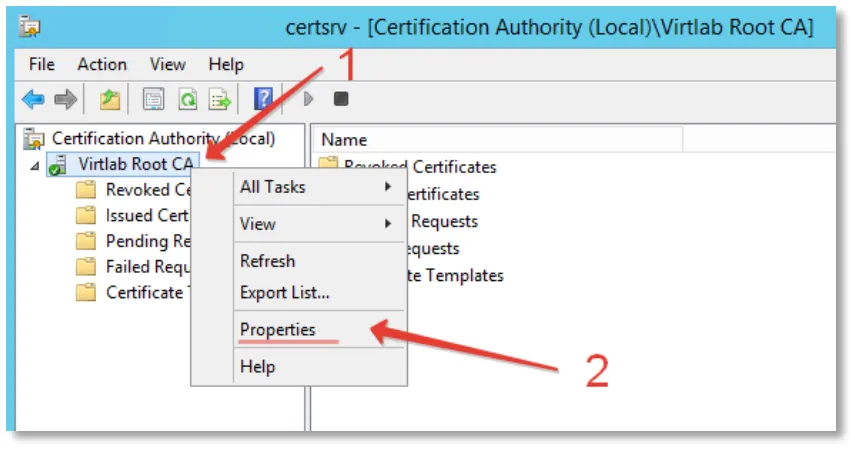Click the Certificate Templates folder icon in tree
855x450 pixels.
(86, 292)
